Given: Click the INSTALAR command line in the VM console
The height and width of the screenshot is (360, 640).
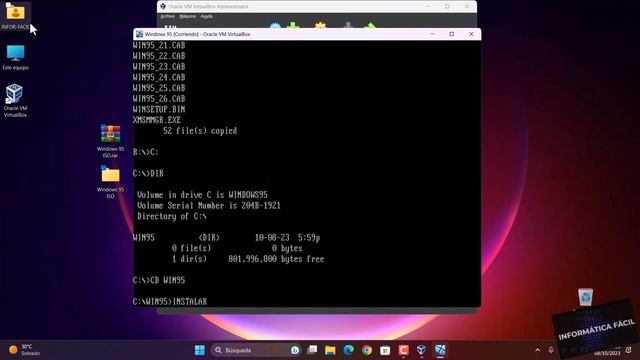Looking at the screenshot, I should pos(170,302).
